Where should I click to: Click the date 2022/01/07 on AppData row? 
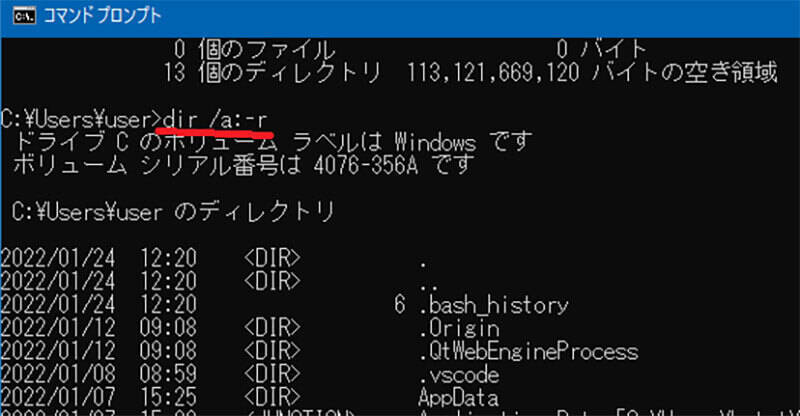58,397
